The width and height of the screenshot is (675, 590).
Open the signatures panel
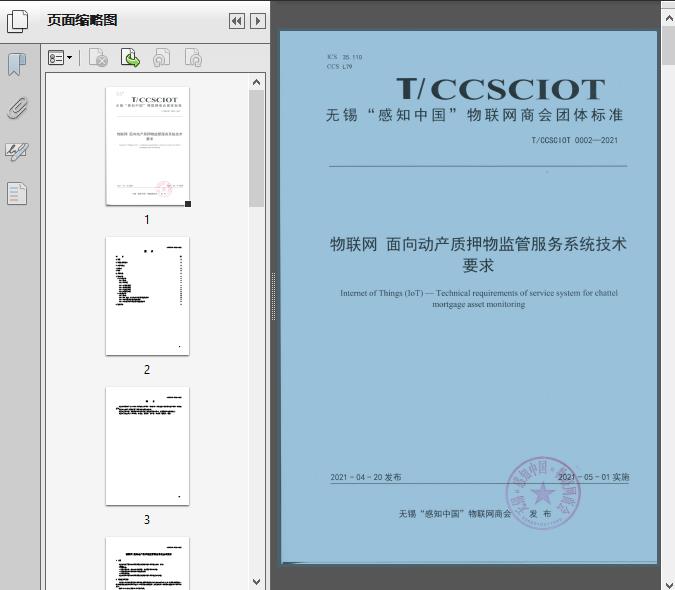coord(17,151)
